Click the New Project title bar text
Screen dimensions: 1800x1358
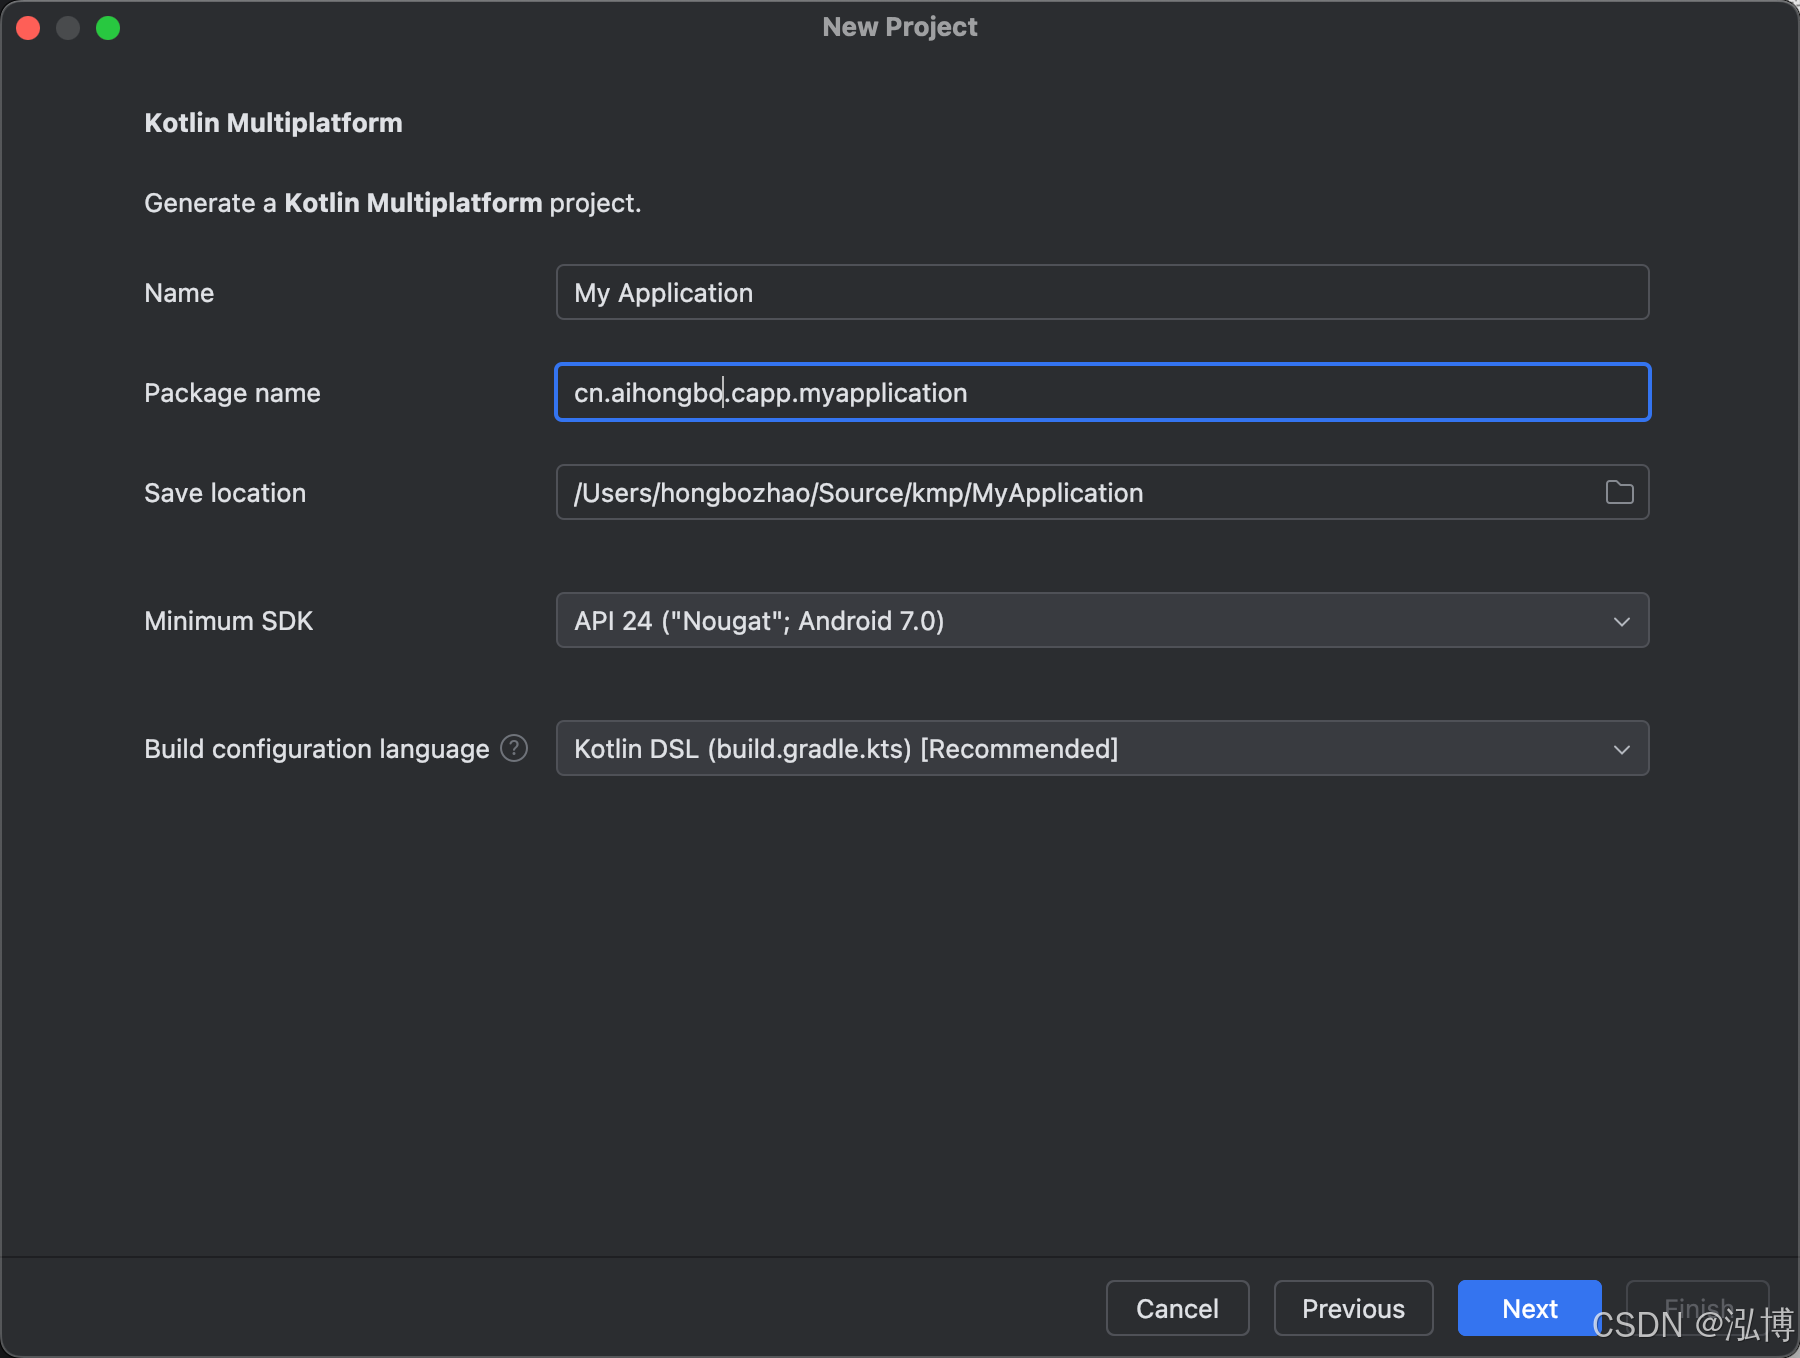coord(900,27)
